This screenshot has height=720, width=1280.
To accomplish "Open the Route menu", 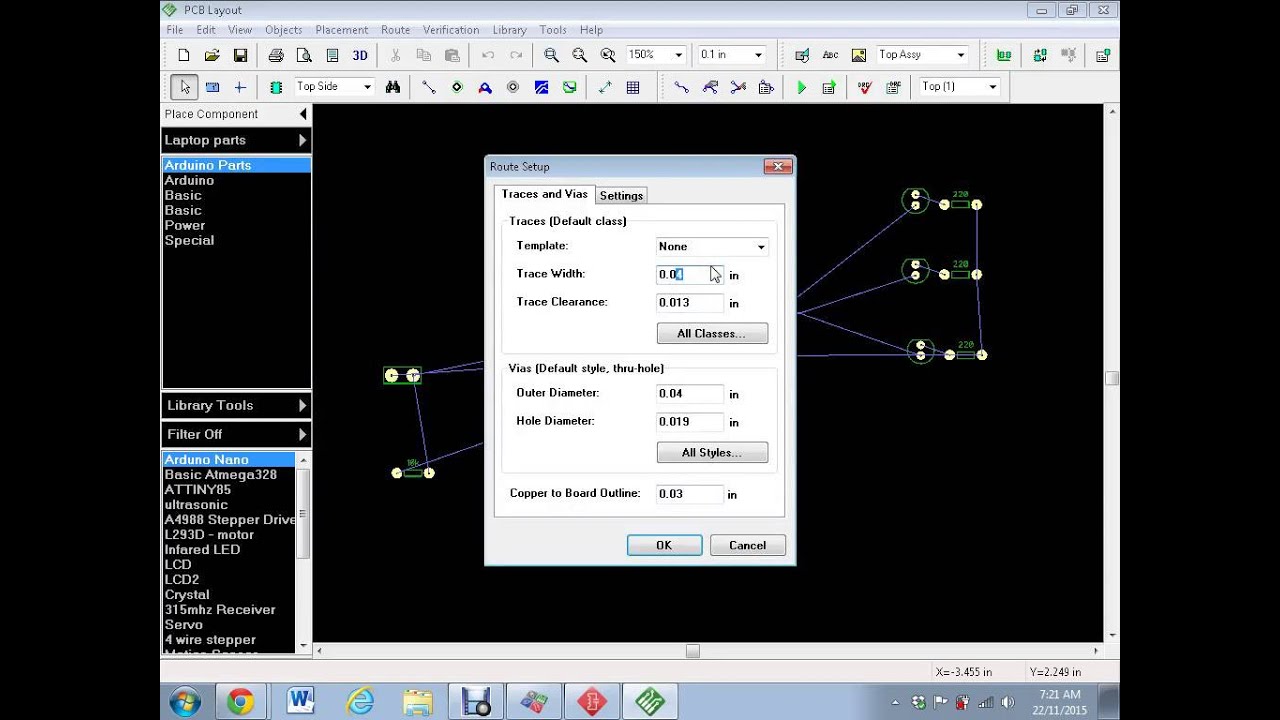I will click(x=395, y=30).
